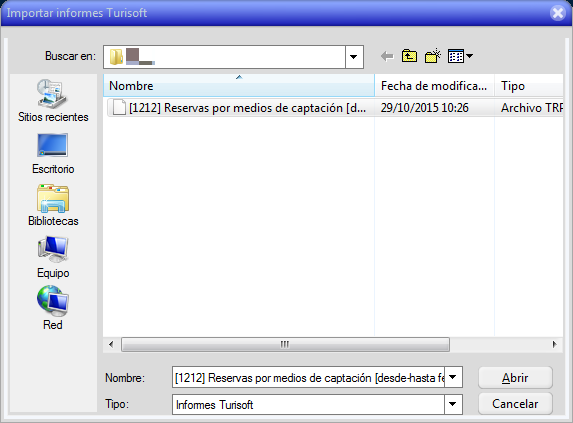
Task: Click the scroll left arrow
Action: click(x=111, y=344)
